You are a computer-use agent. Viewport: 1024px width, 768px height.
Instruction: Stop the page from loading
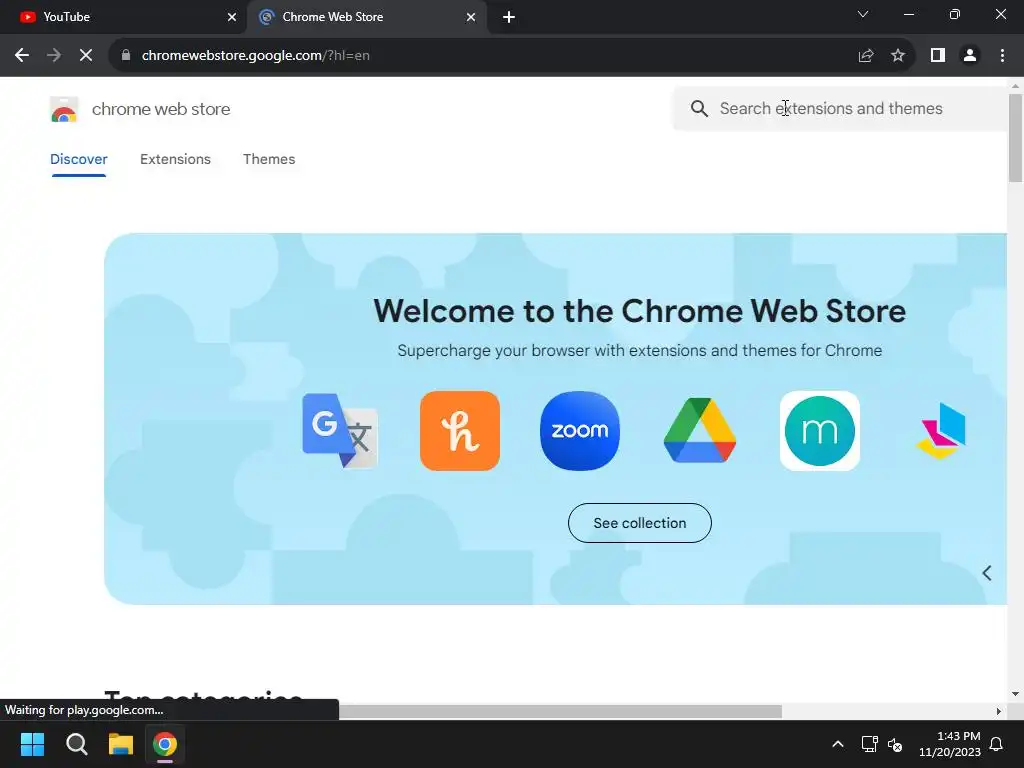[86, 56]
